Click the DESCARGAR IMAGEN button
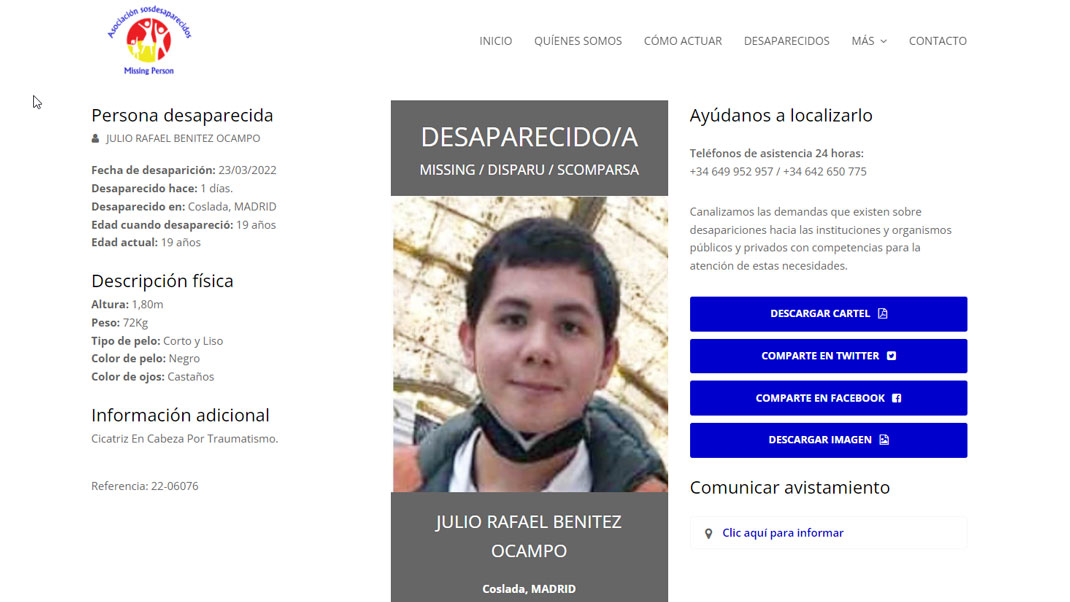The width and height of the screenshot is (1070, 602). click(x=828, y=440)
